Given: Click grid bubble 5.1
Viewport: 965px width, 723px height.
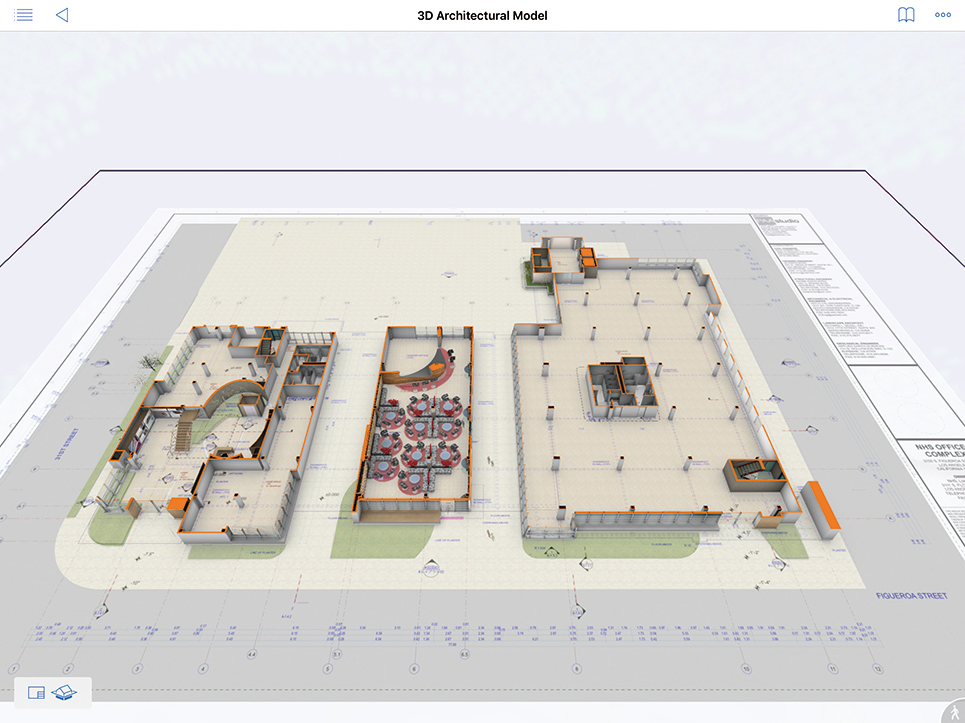Looking at the screenshot, I should (x=337, y=654).
